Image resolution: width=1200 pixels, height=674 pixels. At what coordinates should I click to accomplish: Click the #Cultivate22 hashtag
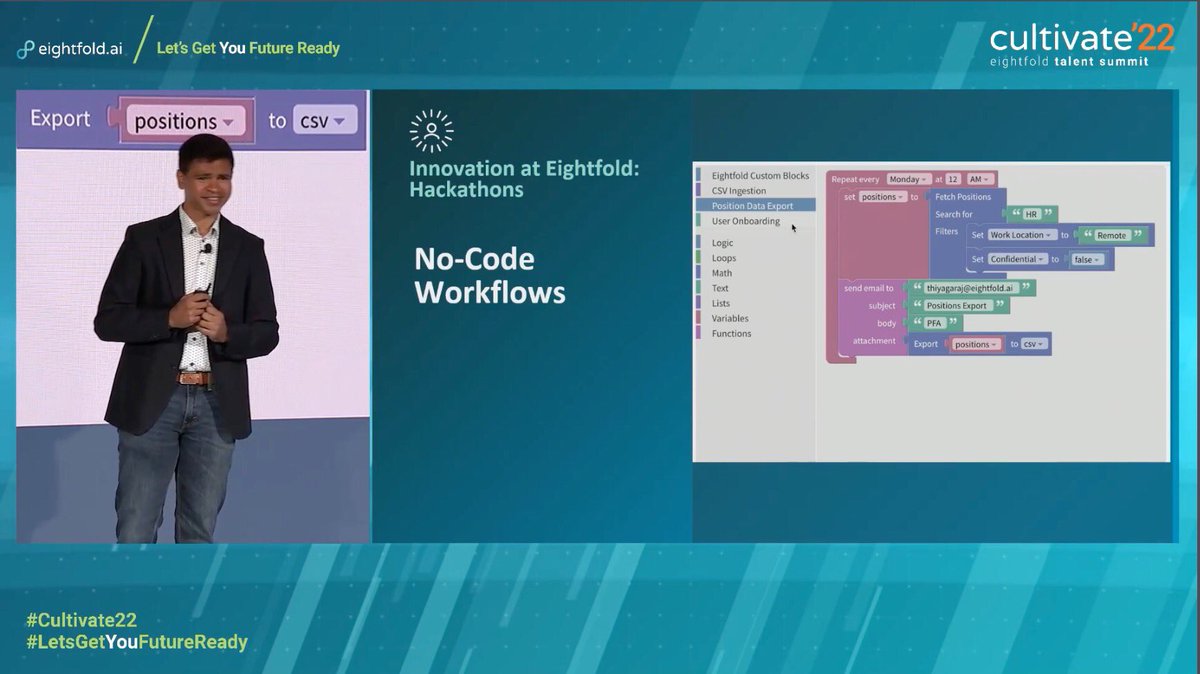tap(82, 620)
